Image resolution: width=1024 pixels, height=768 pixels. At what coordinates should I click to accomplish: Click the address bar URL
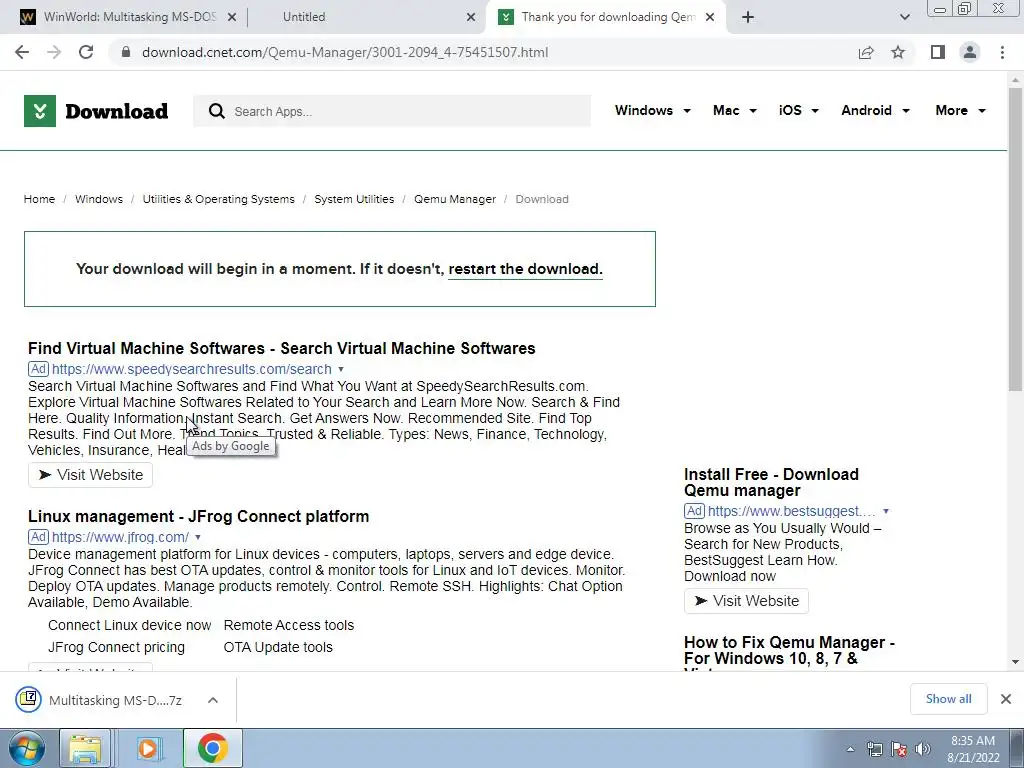pos(345,52)
